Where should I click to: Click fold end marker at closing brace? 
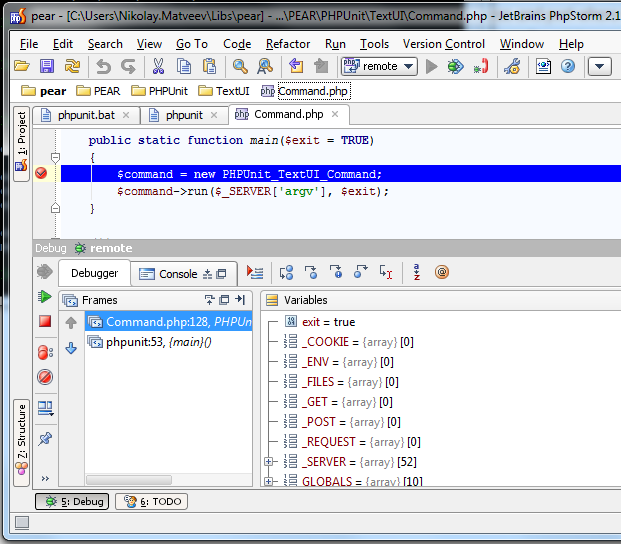point(55,207)
